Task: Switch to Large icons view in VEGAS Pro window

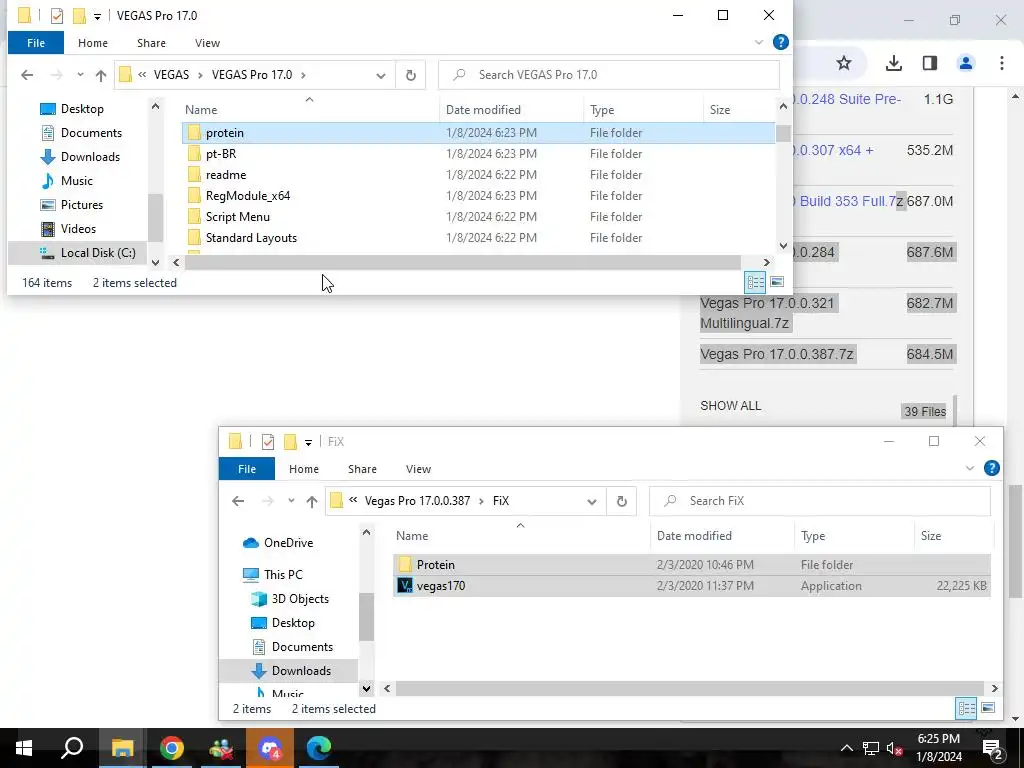Action: pos(777,282)
